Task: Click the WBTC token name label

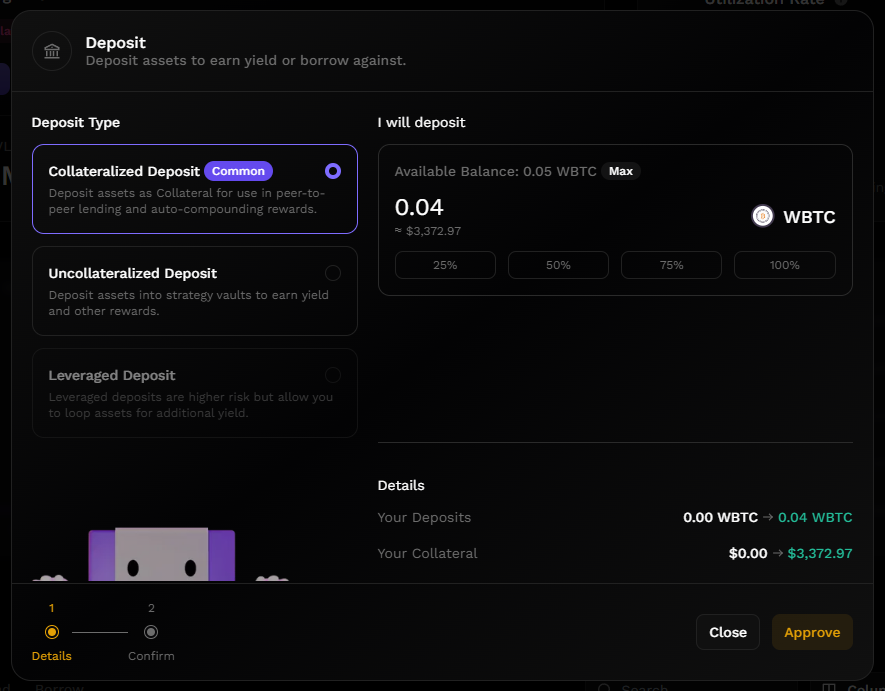Action: coord(809,217)
